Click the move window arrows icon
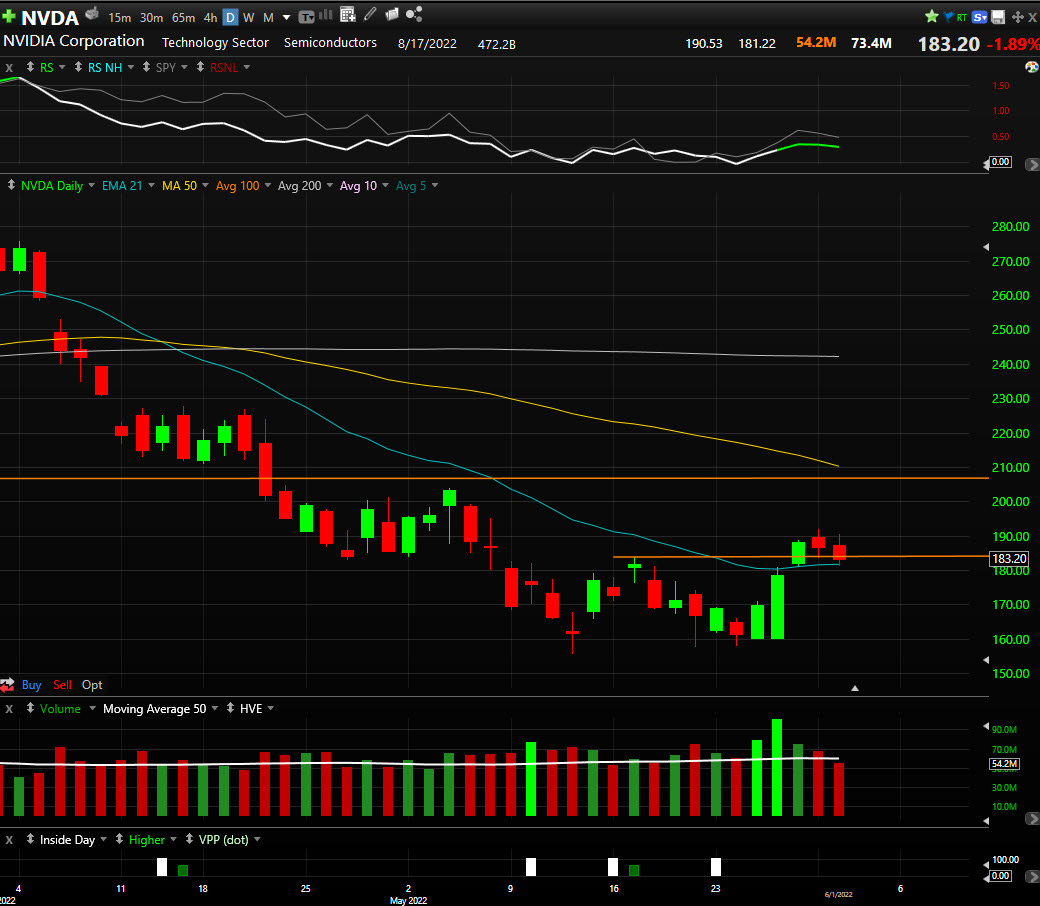Image resolution: width=1040 pixels, height=906 pixels. (1017, 17)
